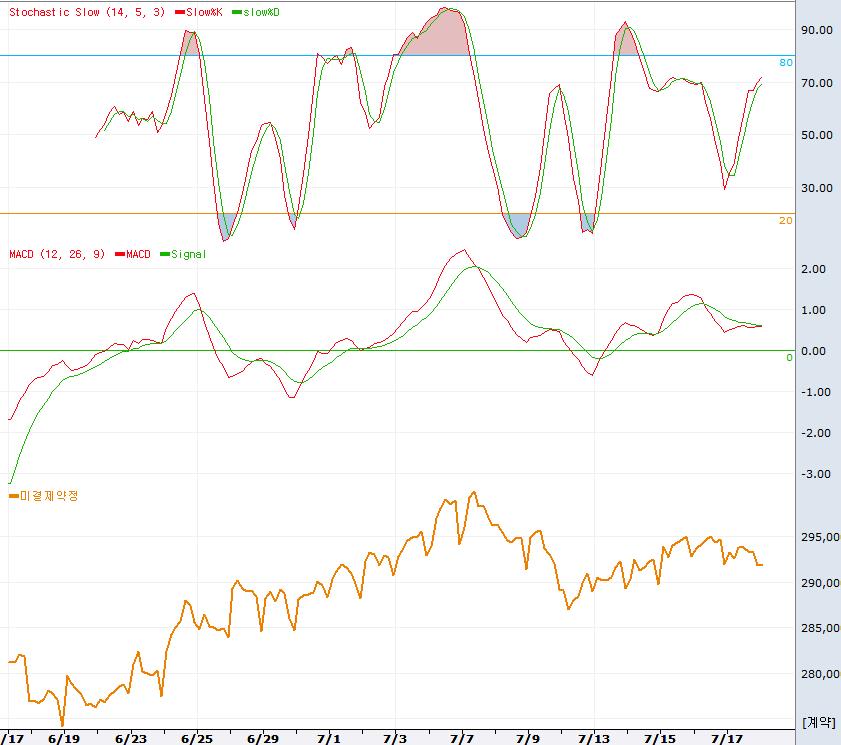The image size is (841, 745).
Task: Click the 7/7 date on time axis
Action: coord(462,739)
